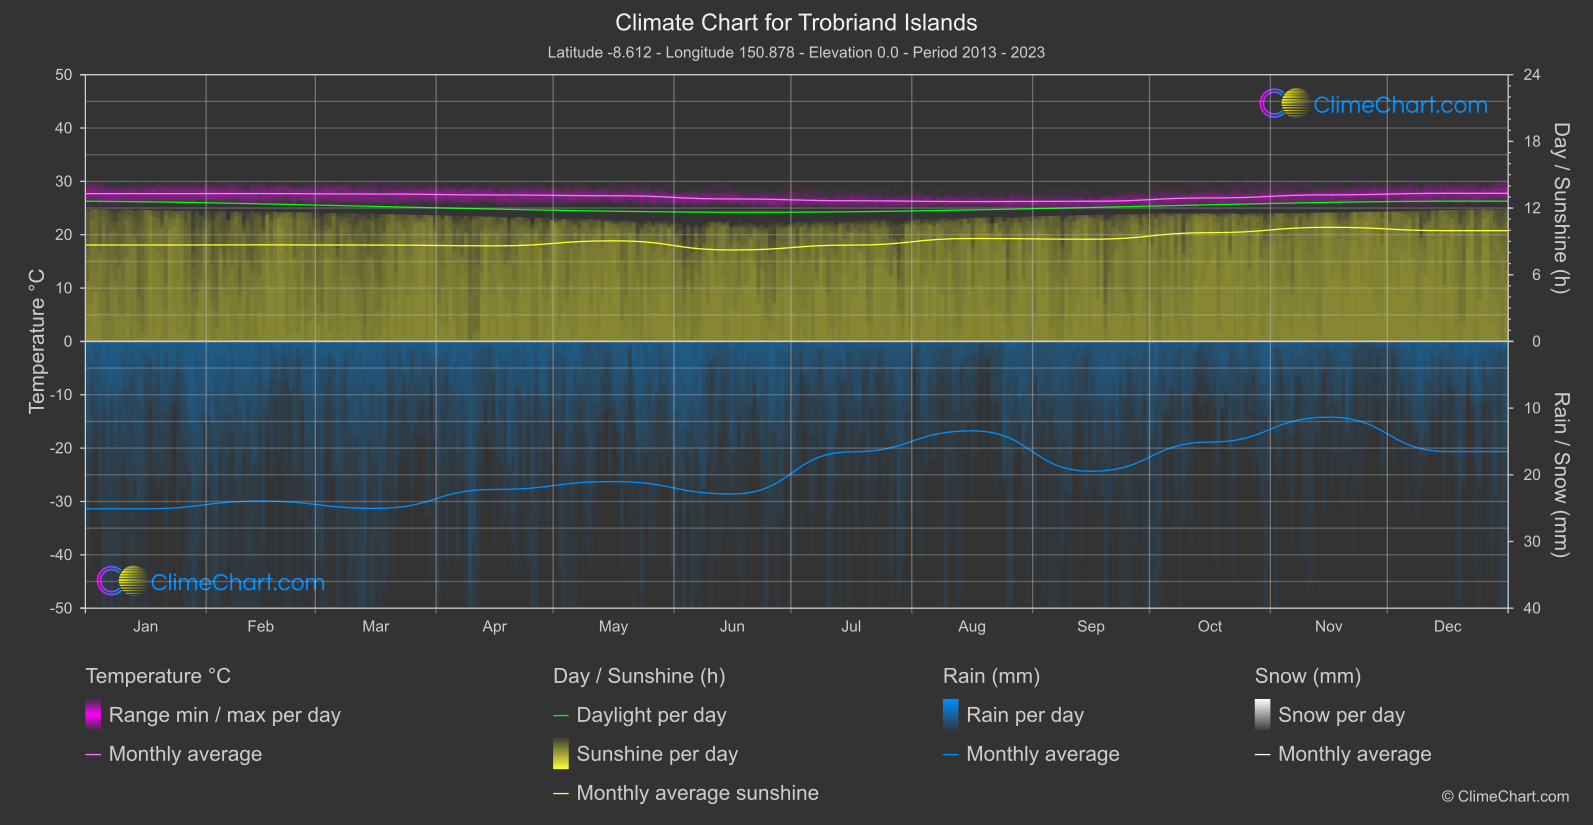Viewport: 1593px width, 825px height.
Task: Click the Aug month label
Action: pyautogui.click(x=972, y=626)
